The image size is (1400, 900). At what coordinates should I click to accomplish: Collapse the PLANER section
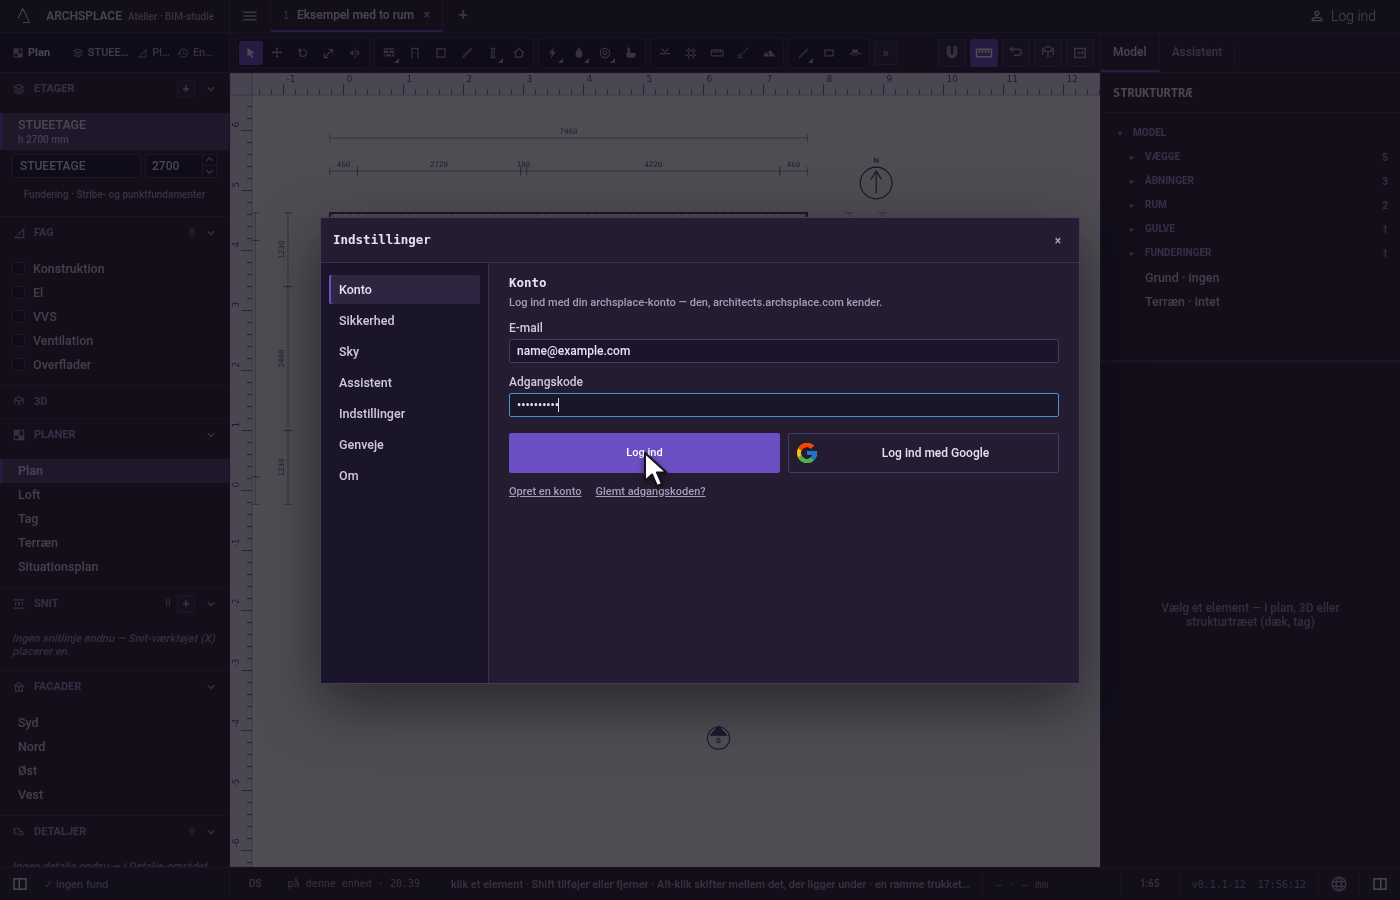point(210,435)
